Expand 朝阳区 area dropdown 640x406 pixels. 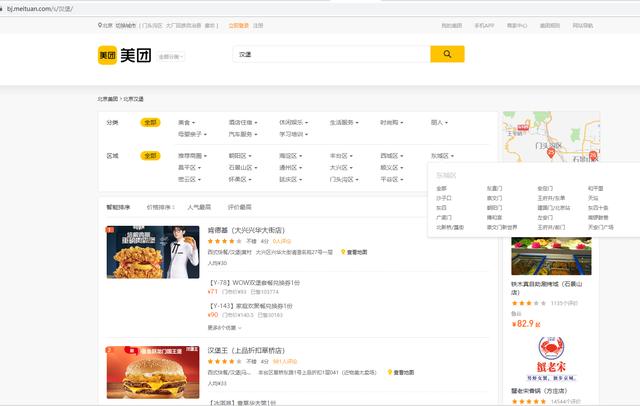click(x=240, y=156)
